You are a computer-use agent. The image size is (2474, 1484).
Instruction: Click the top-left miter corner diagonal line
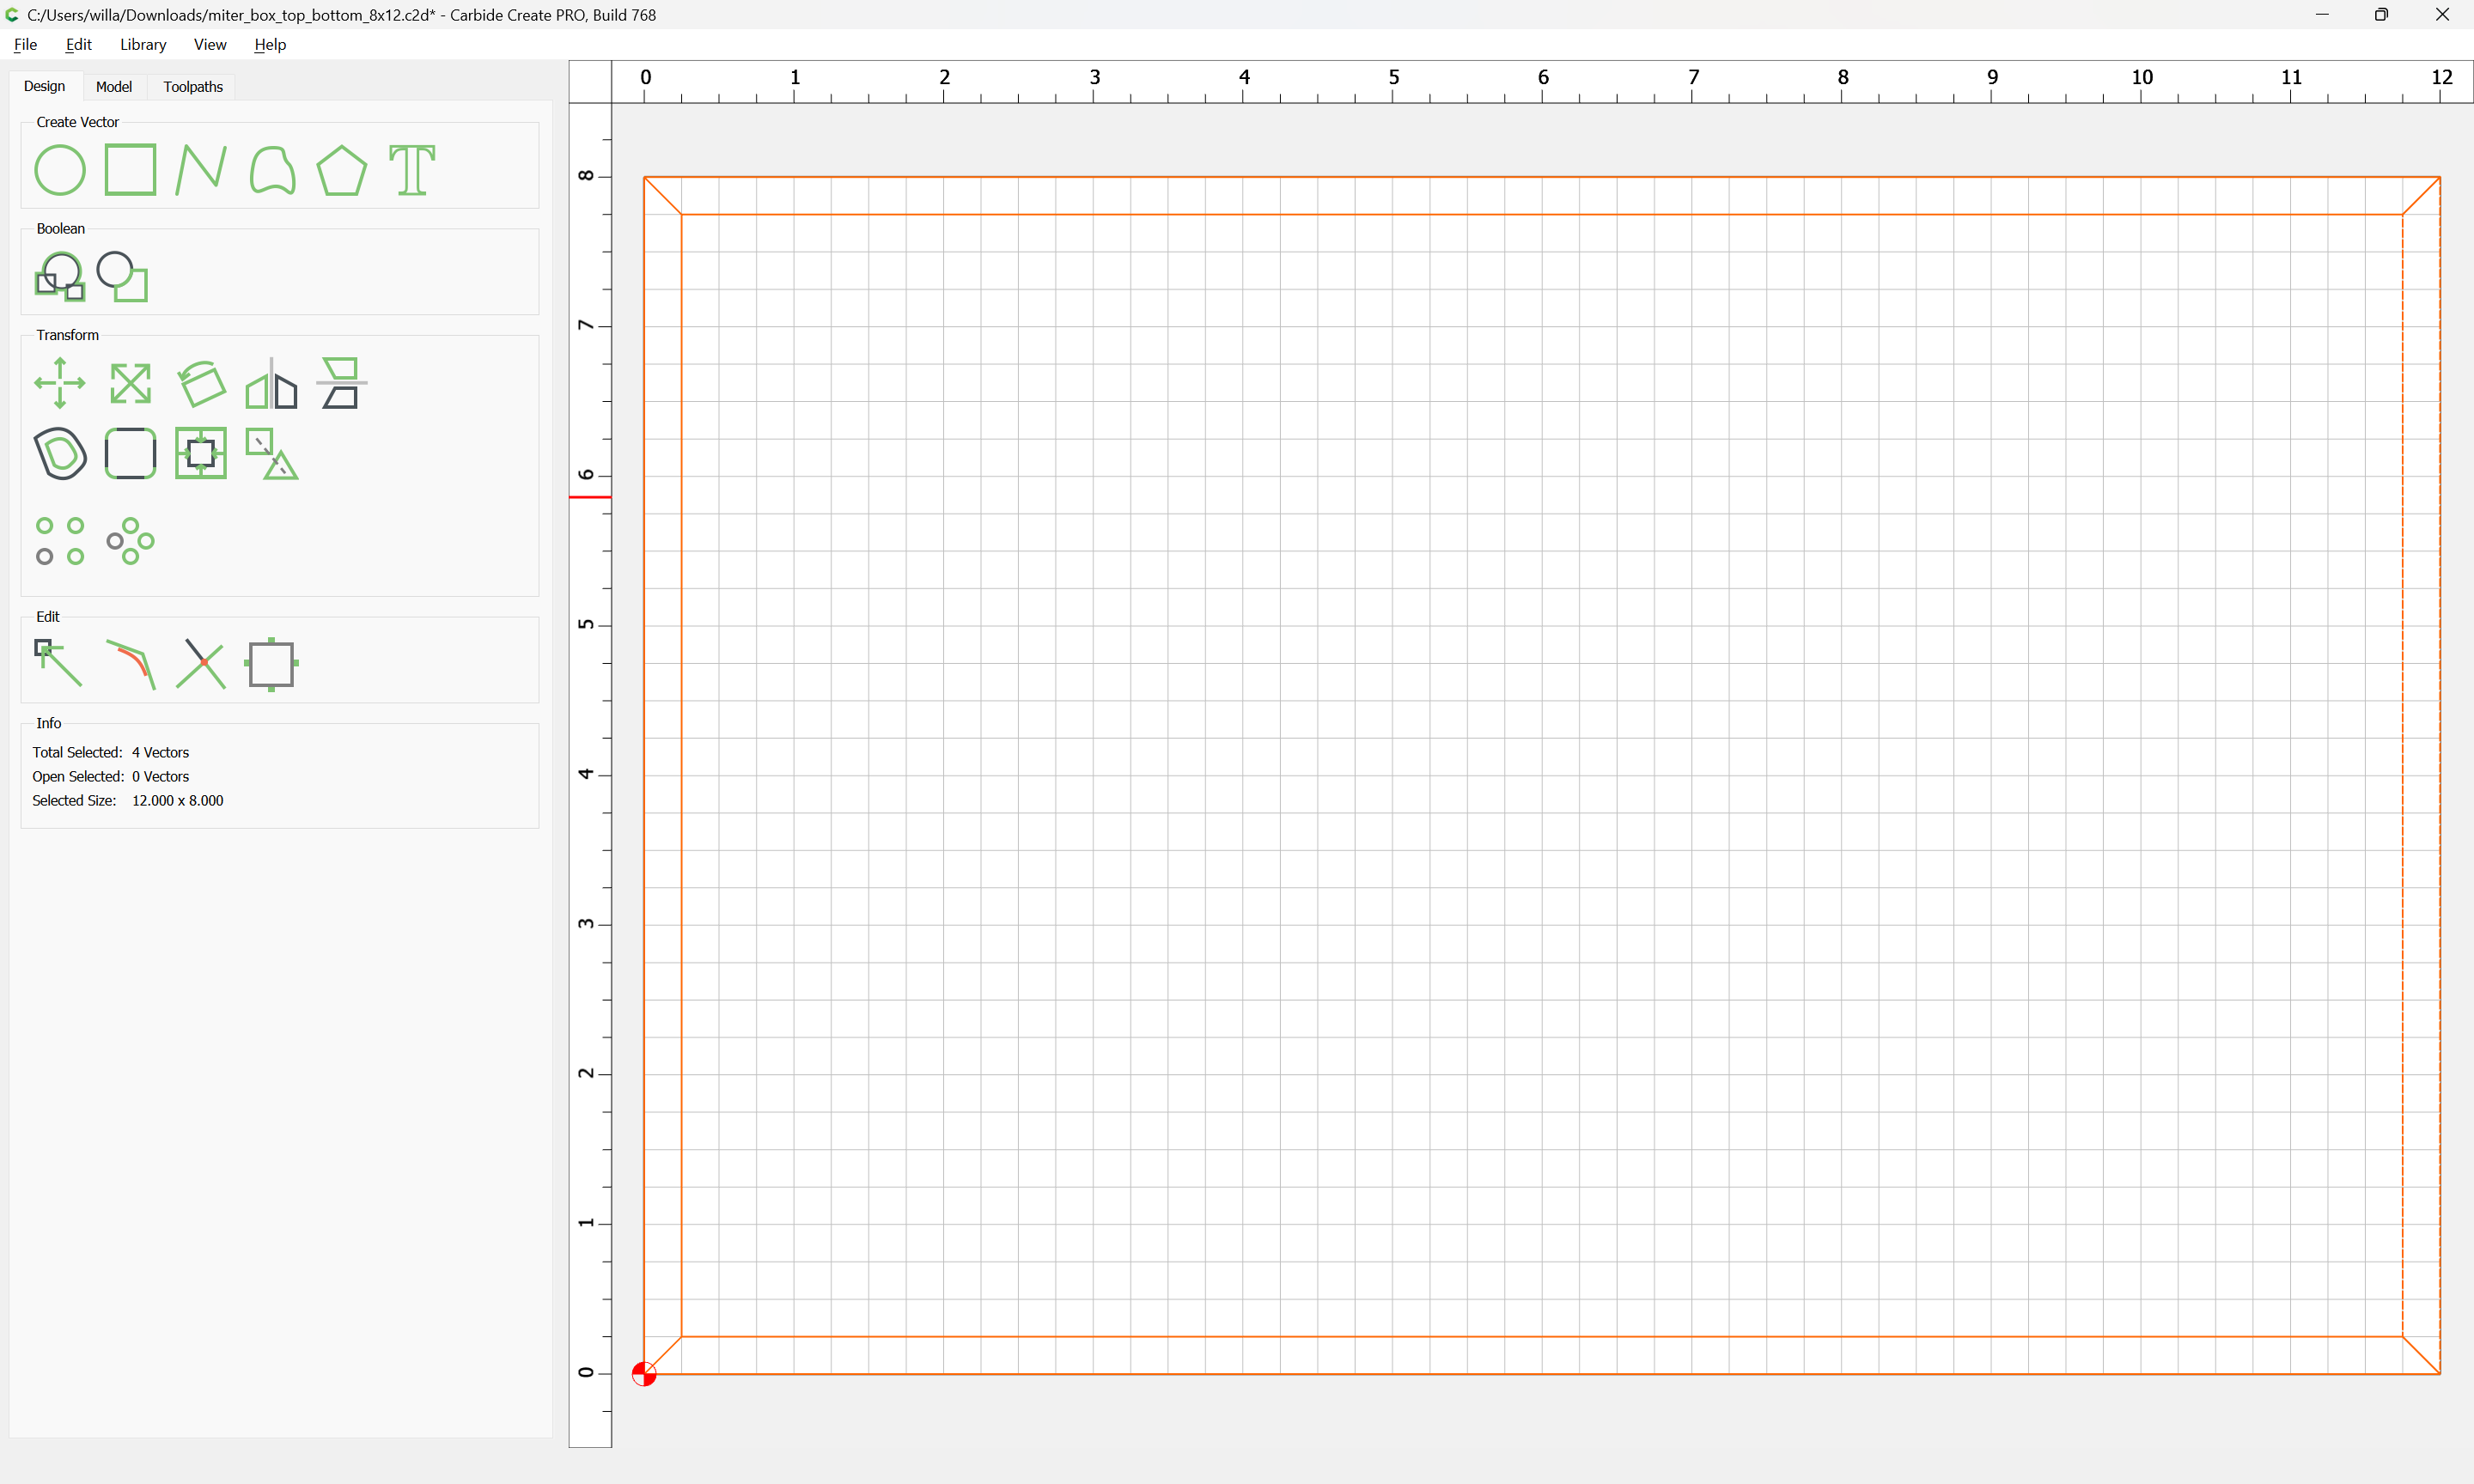click(x=663, y=196)
